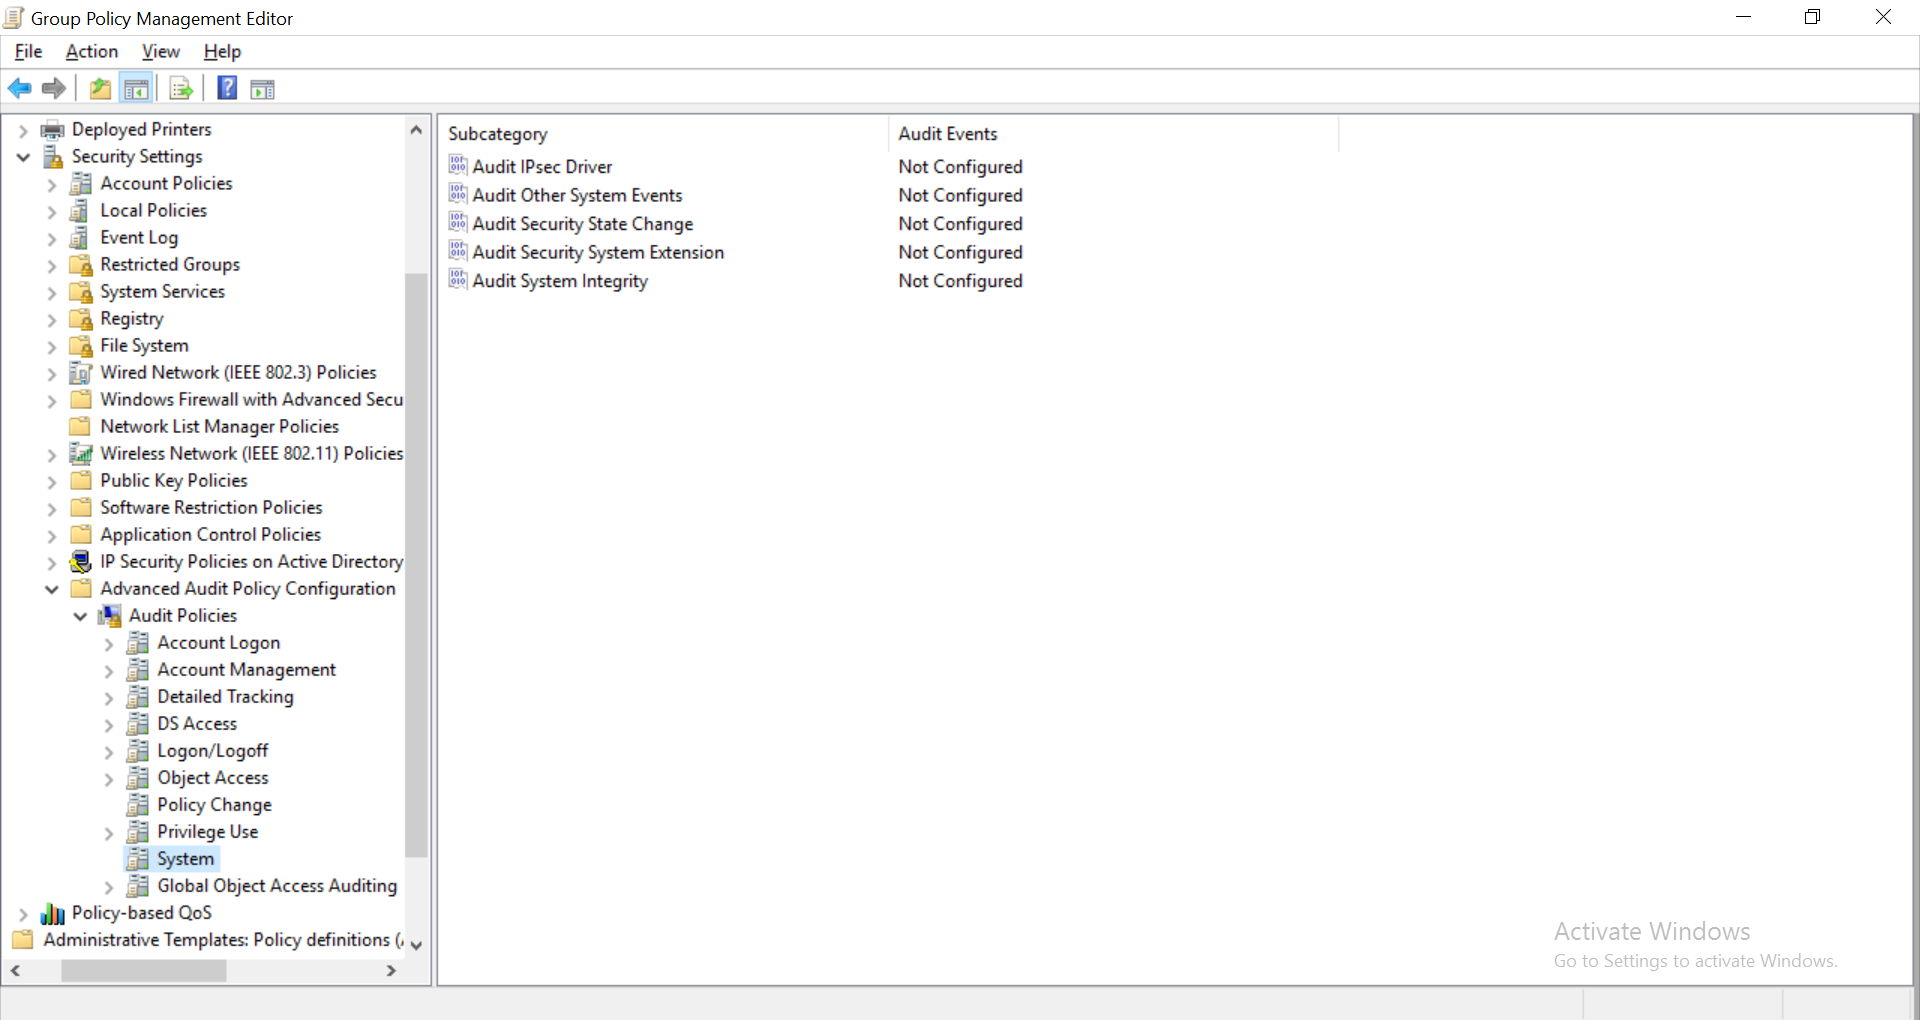
Task: Open Help using the question mark icon
Action: [x=226, y=88]
